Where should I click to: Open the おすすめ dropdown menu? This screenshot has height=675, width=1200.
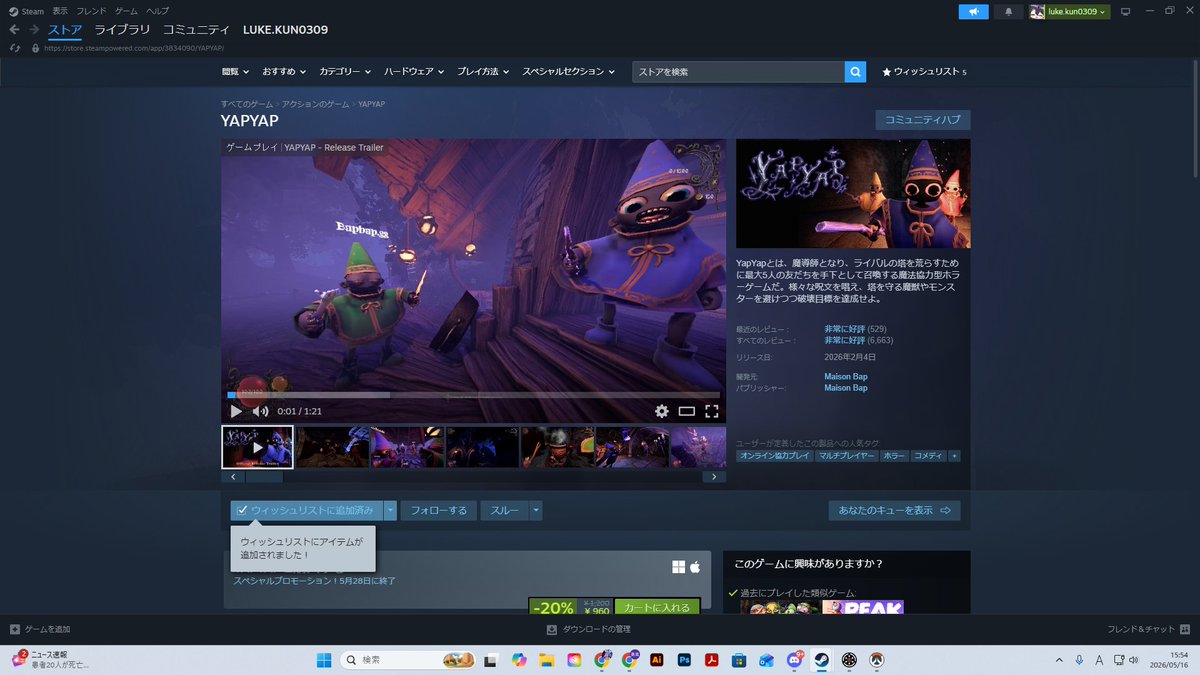pos(284,72)
